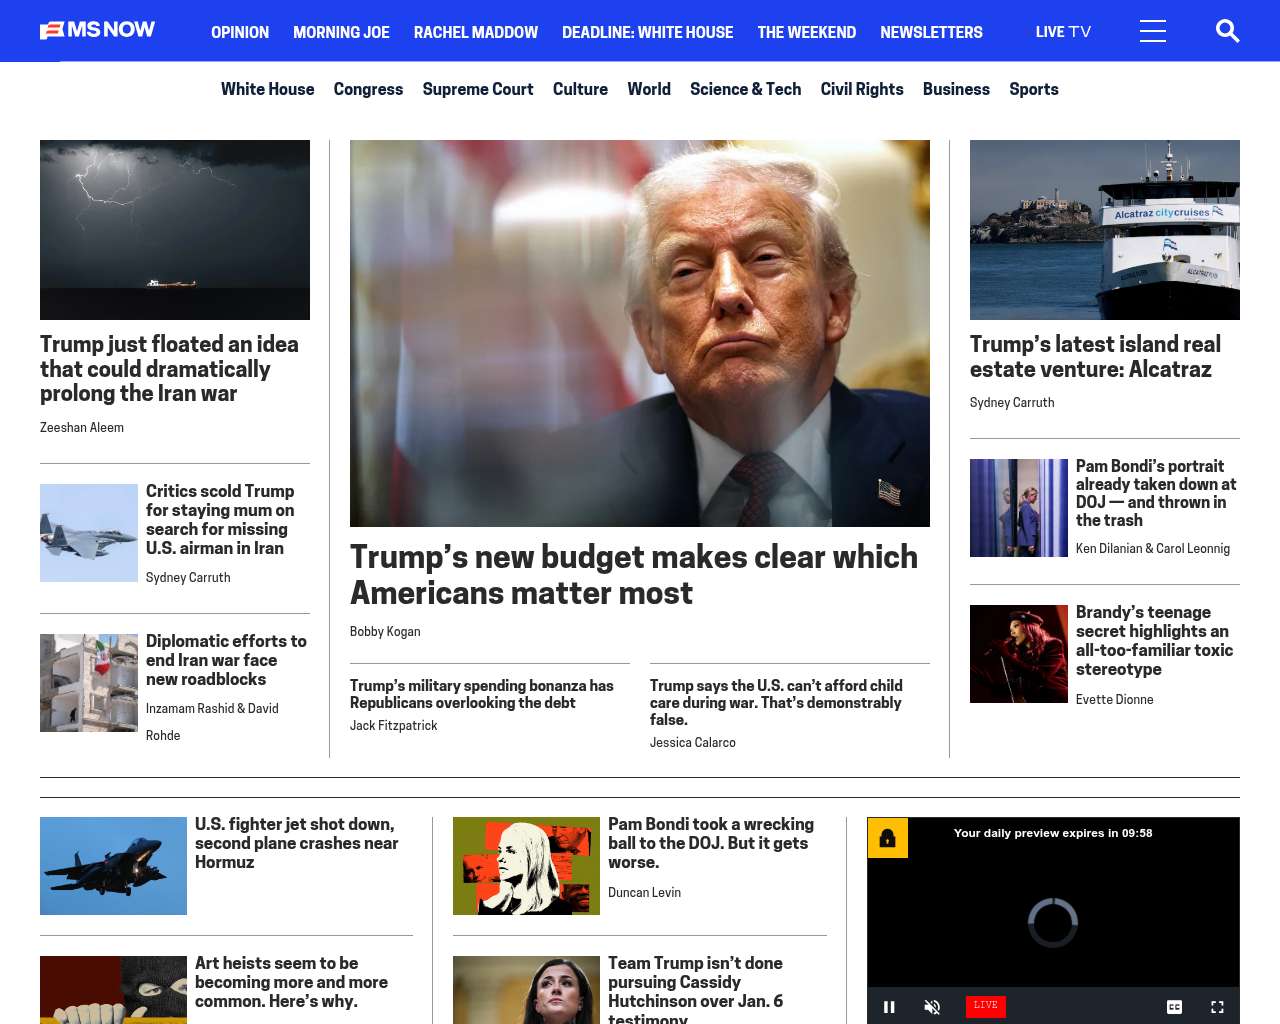
Task: View author Zeeshan Aleem
Action: pos(82,427)
